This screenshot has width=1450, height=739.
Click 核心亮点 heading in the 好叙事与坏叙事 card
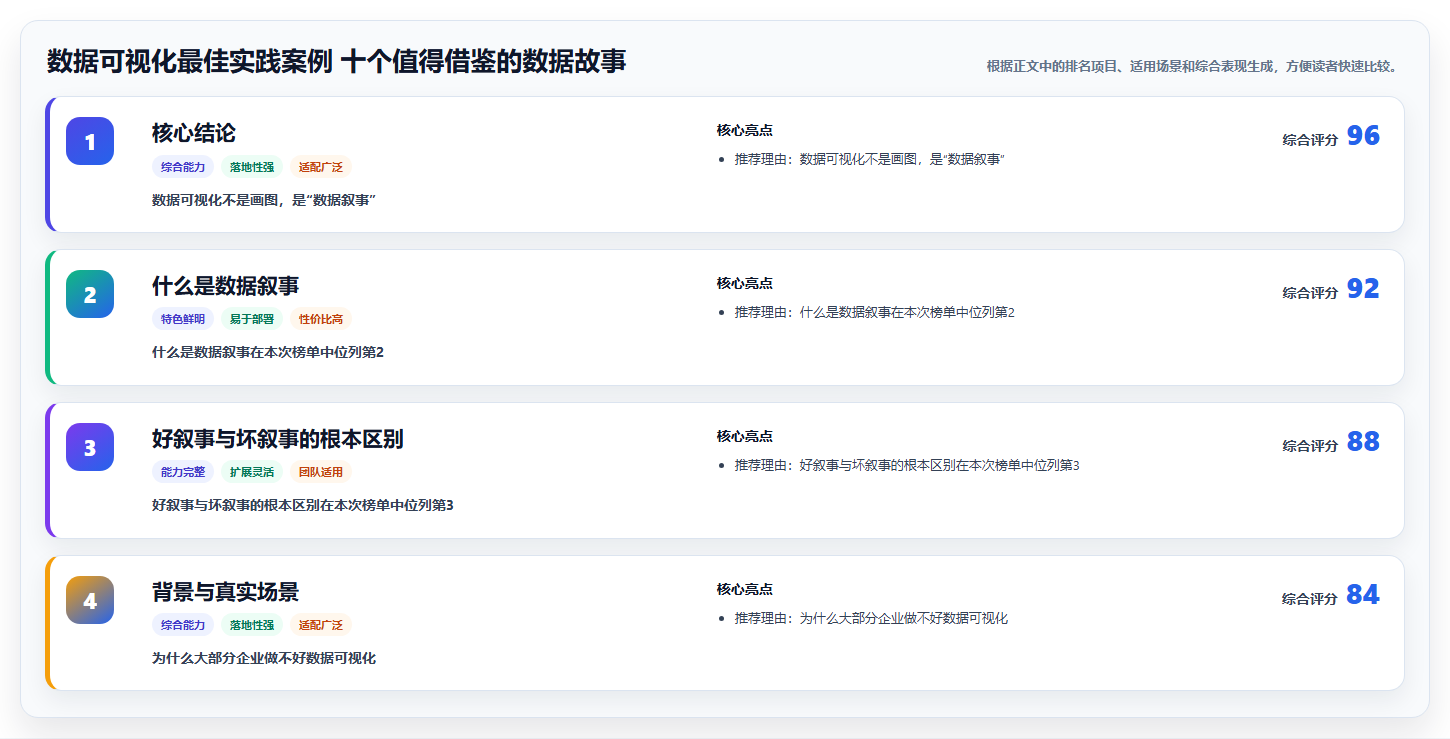[x=744, y=437]
